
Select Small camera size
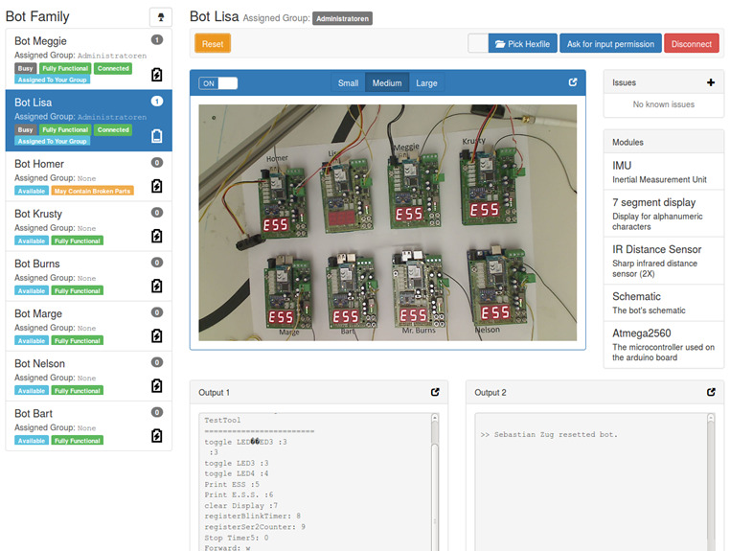pyautogui.click(x=348, y=83)
